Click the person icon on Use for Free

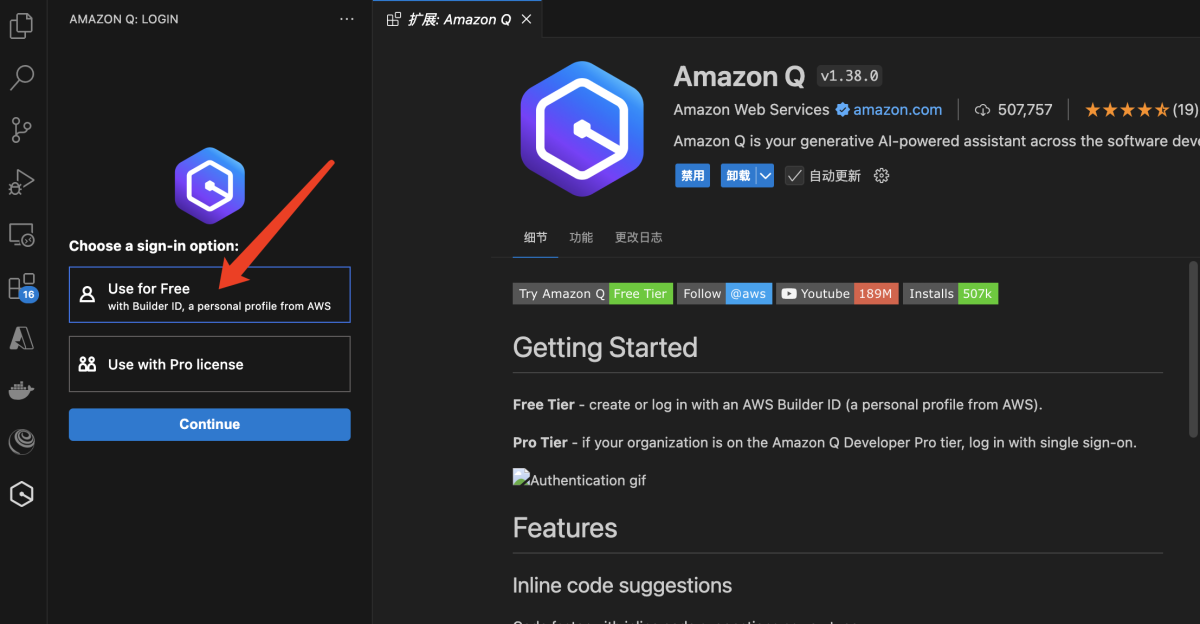click(88, 295)
